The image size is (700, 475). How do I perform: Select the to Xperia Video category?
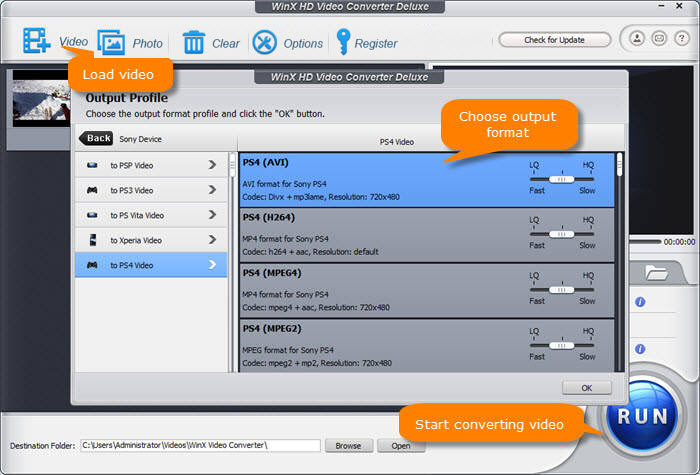click(x=151, y=240)
